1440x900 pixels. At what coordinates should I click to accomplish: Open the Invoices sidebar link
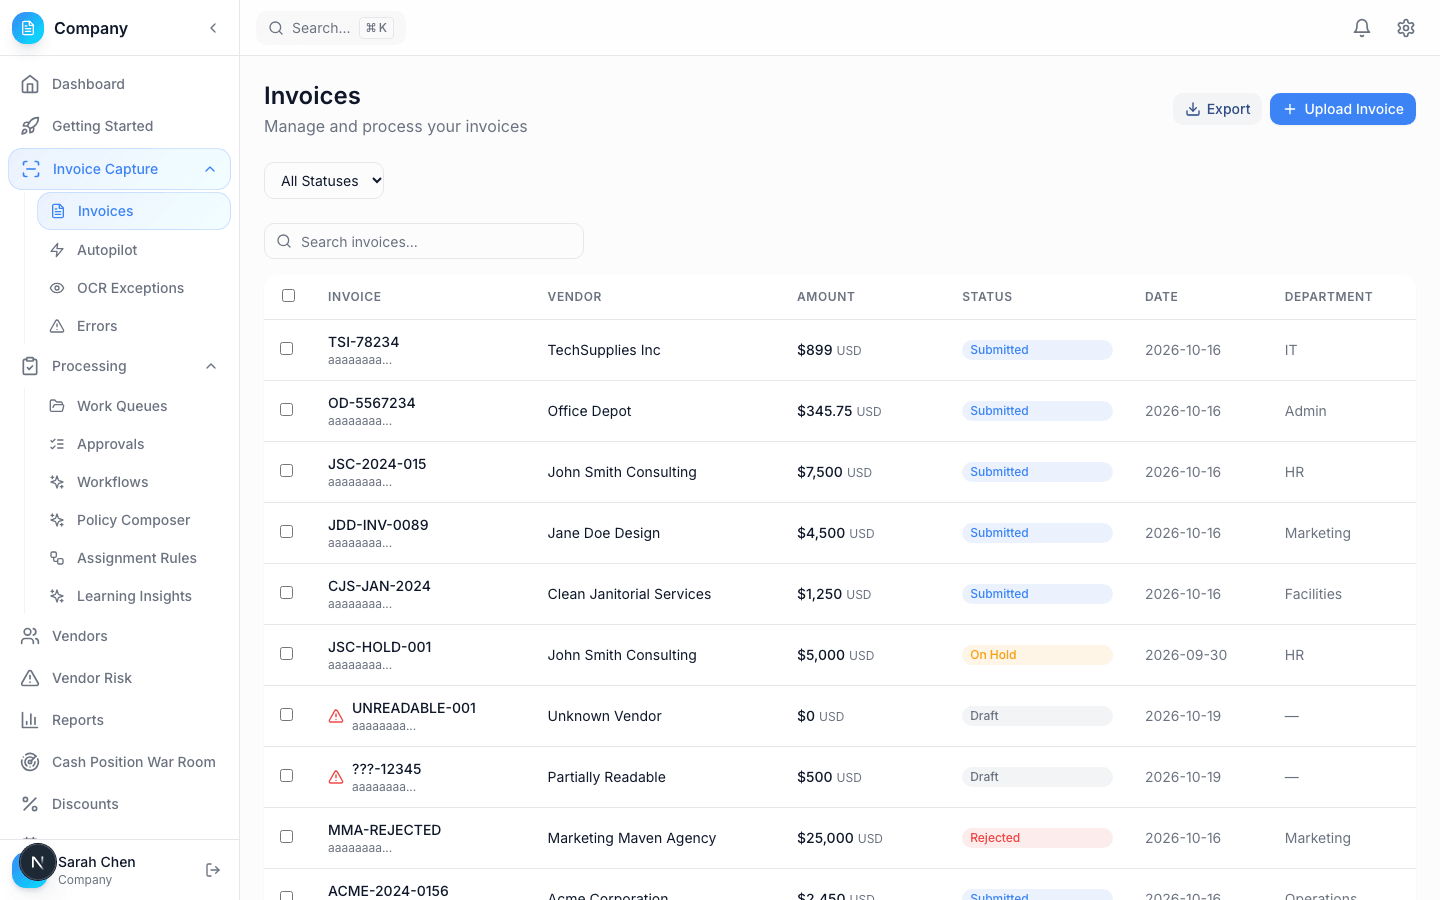click(x=134, y=211)
